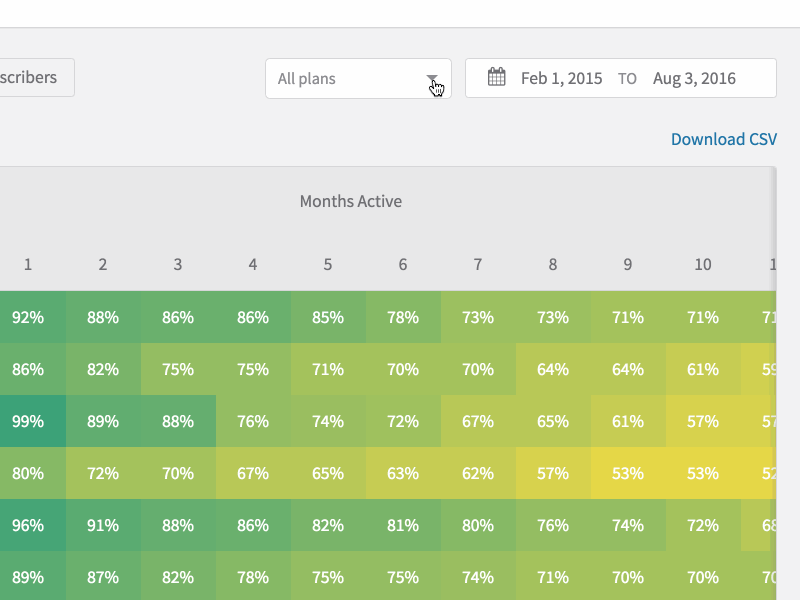Change the start date Feb 1, 2015
This screenshot has width=800, height=600.
pyautogui.click(x=561, y=77)
